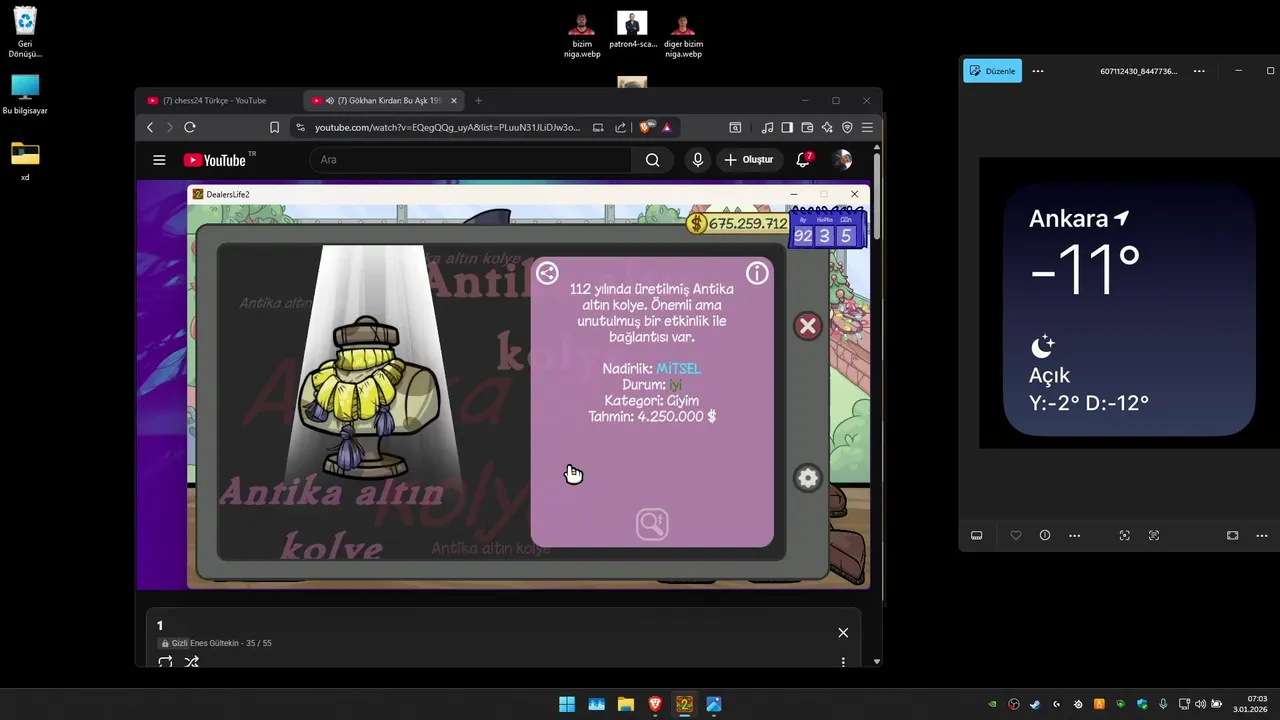Image resolution: width=1280 pixels, height=720 pixels.
Task: Click the browser page vertical scrollbar
Action: point(877,195)
